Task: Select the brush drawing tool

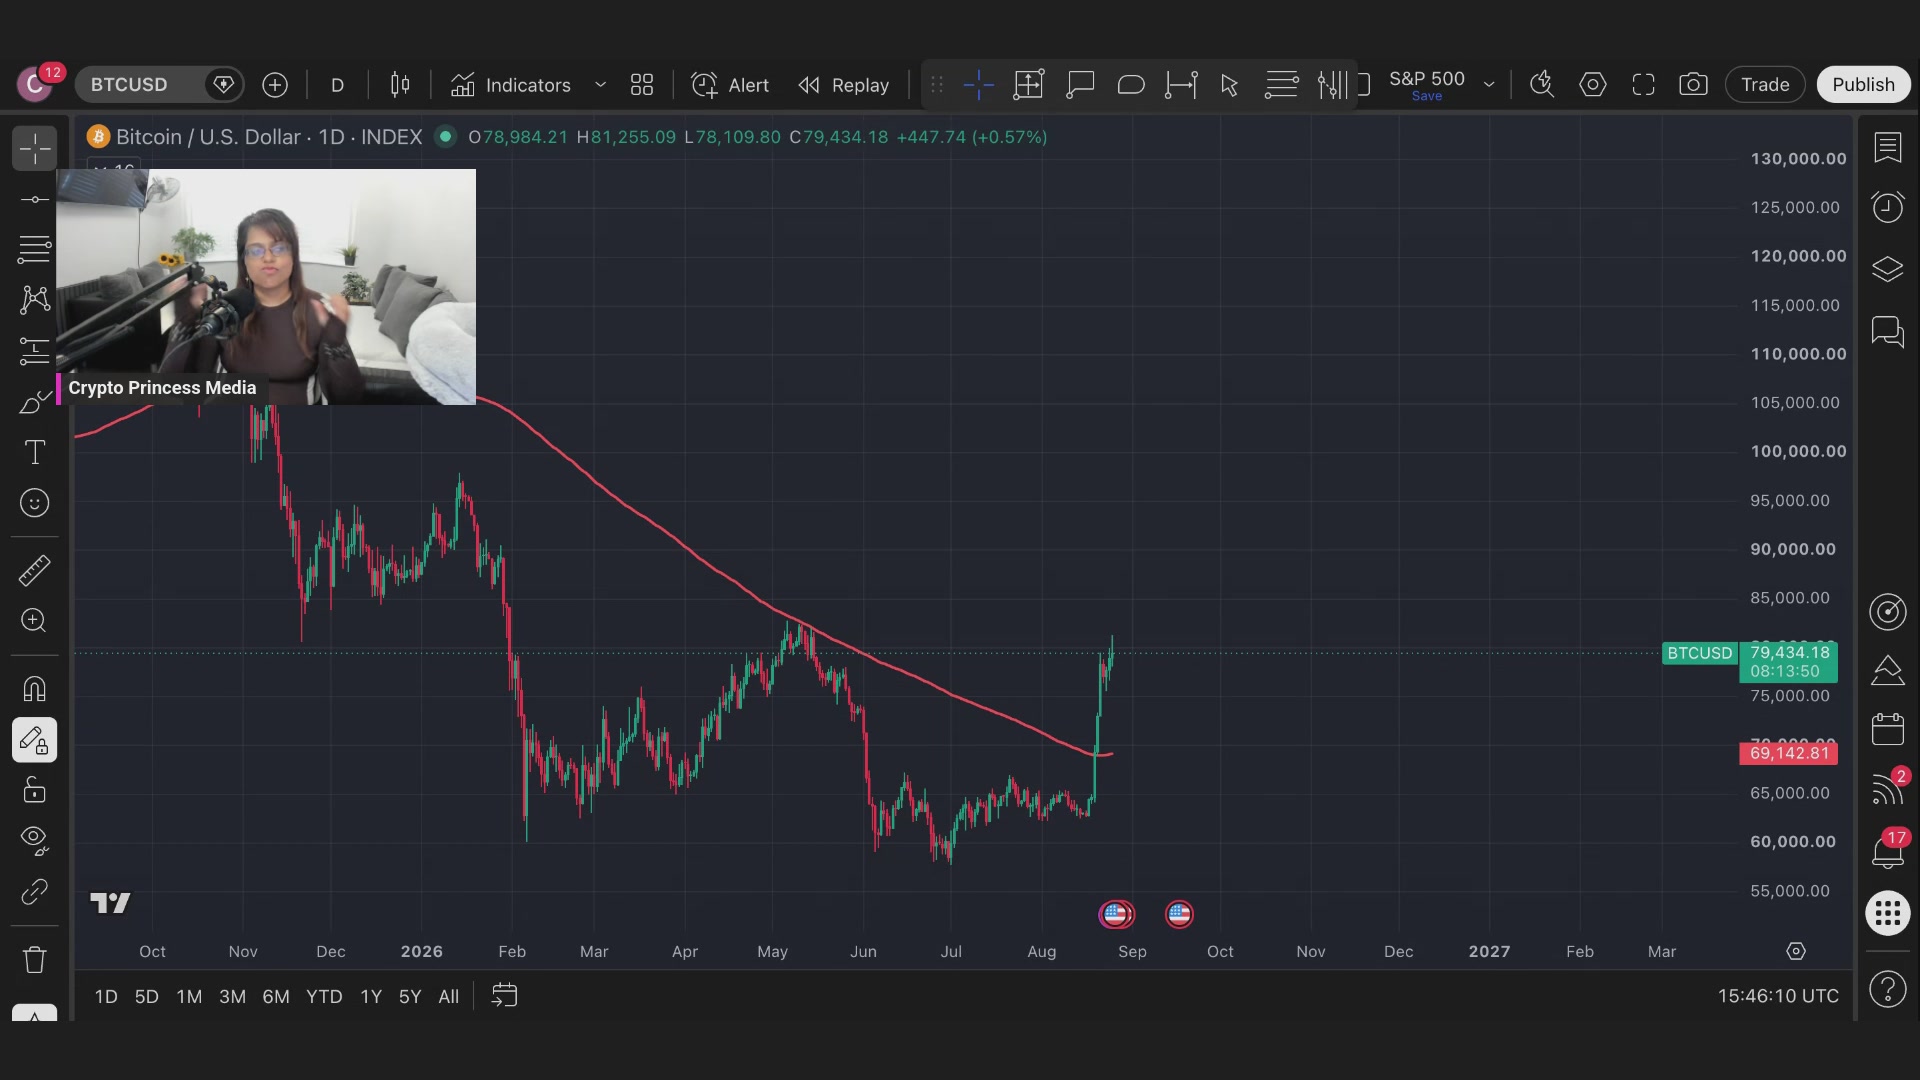Action: [35, 402]
